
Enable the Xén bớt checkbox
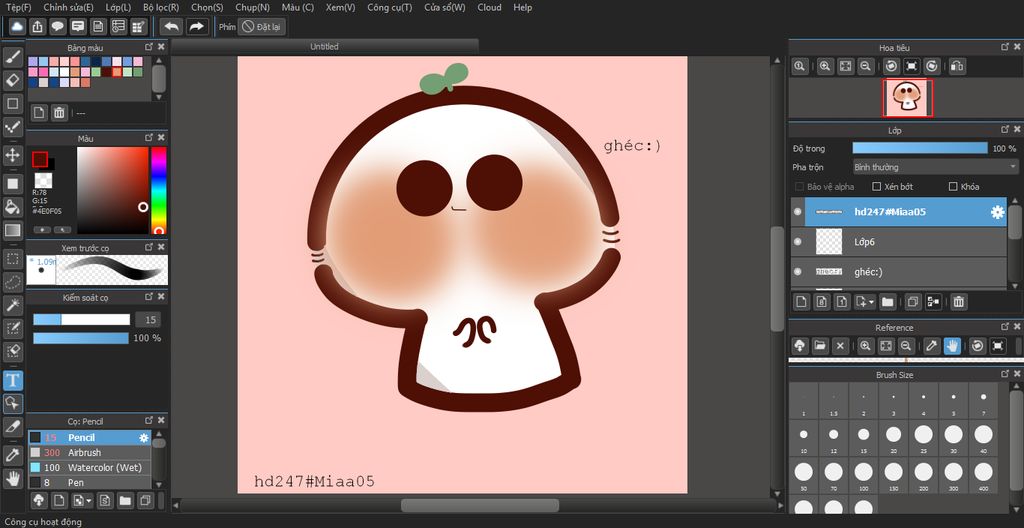tap(876, 187)
